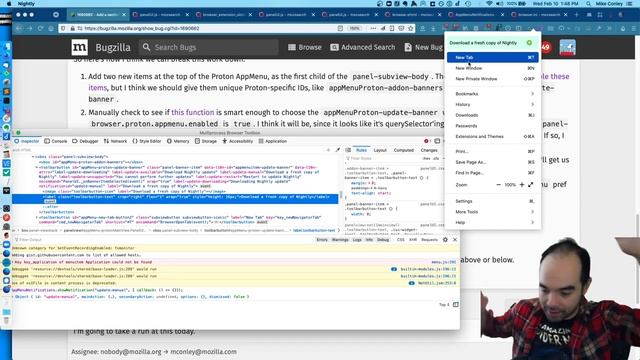Expand the Bookmarks submenu

pos(493,94)
